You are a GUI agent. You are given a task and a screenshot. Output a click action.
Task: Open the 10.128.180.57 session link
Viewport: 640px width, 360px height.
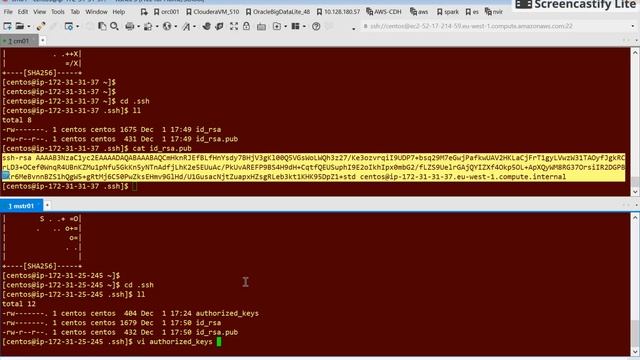pos(338,12)
